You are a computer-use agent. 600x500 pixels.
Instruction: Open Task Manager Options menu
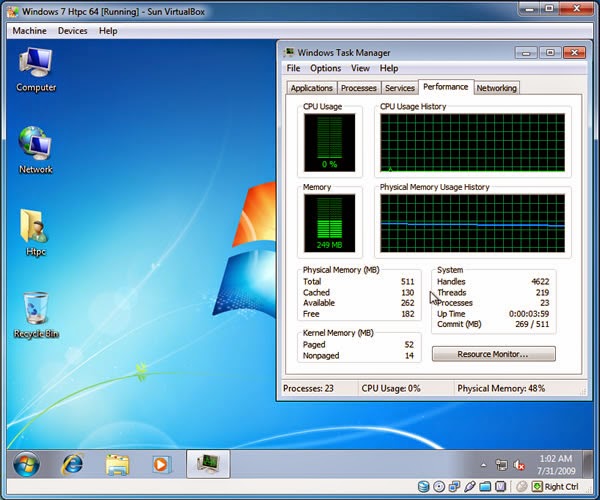[x=325, y=68]
